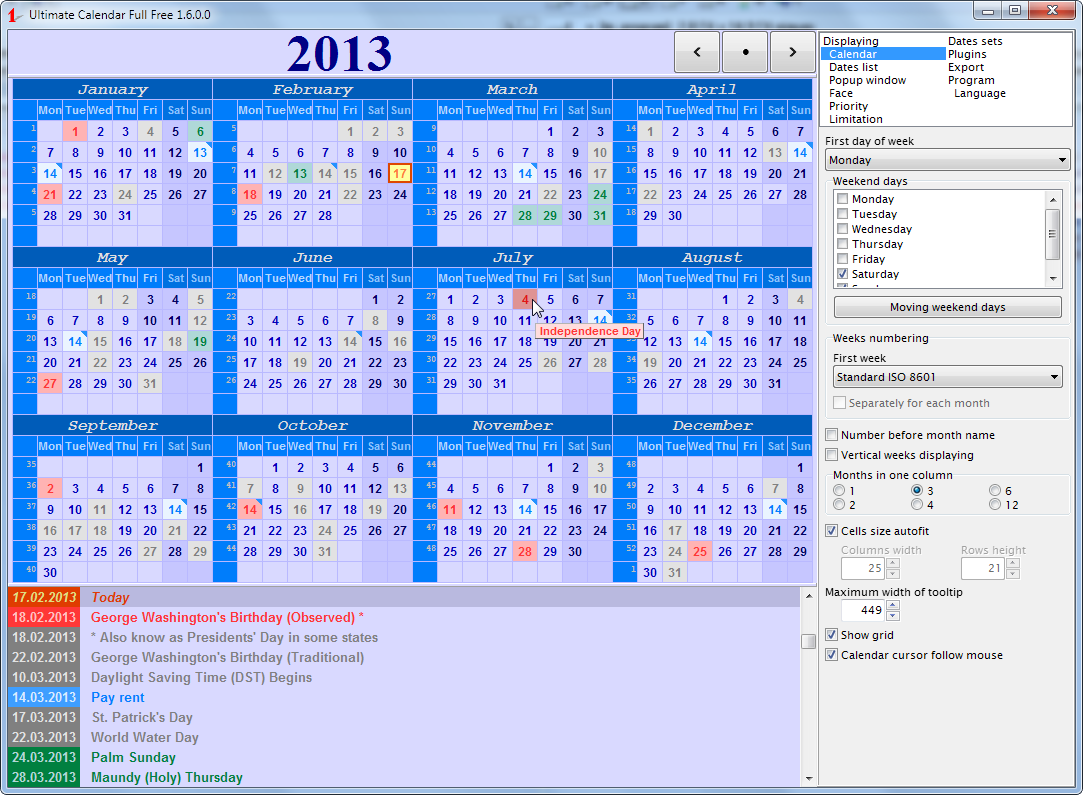Set Months in one column to 12
This screenshot has width=1083, height=795.
(x=995, y=505)
